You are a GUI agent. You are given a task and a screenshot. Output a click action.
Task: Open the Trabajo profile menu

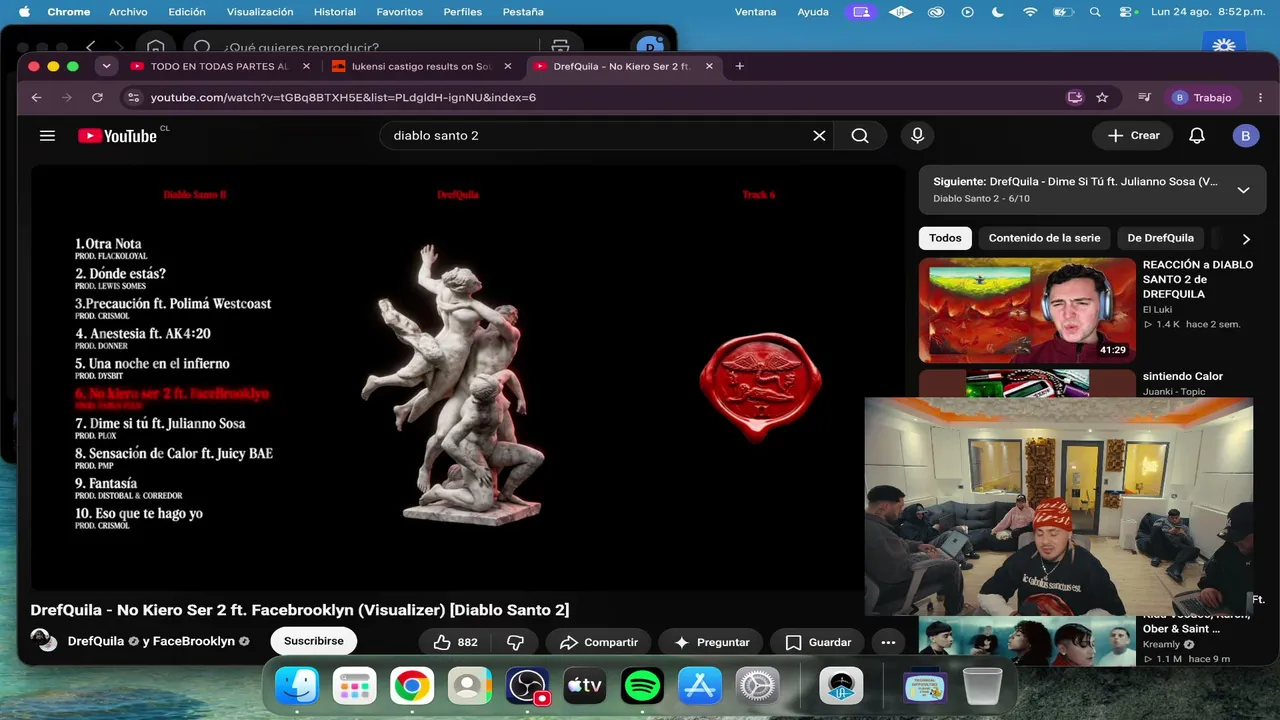[1203, 98]
